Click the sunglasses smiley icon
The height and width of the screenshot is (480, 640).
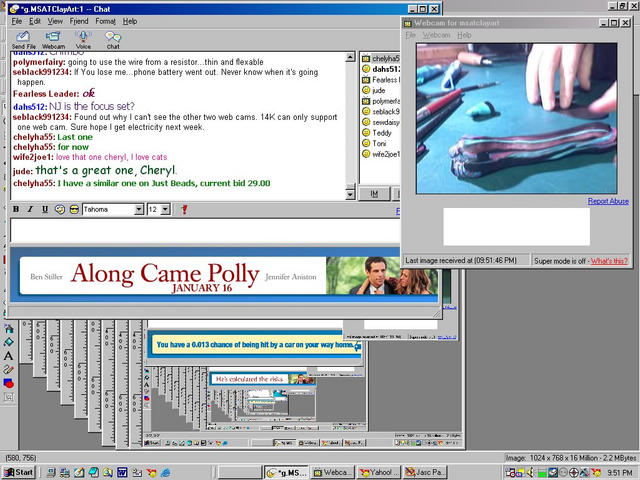tap(74, 209)
